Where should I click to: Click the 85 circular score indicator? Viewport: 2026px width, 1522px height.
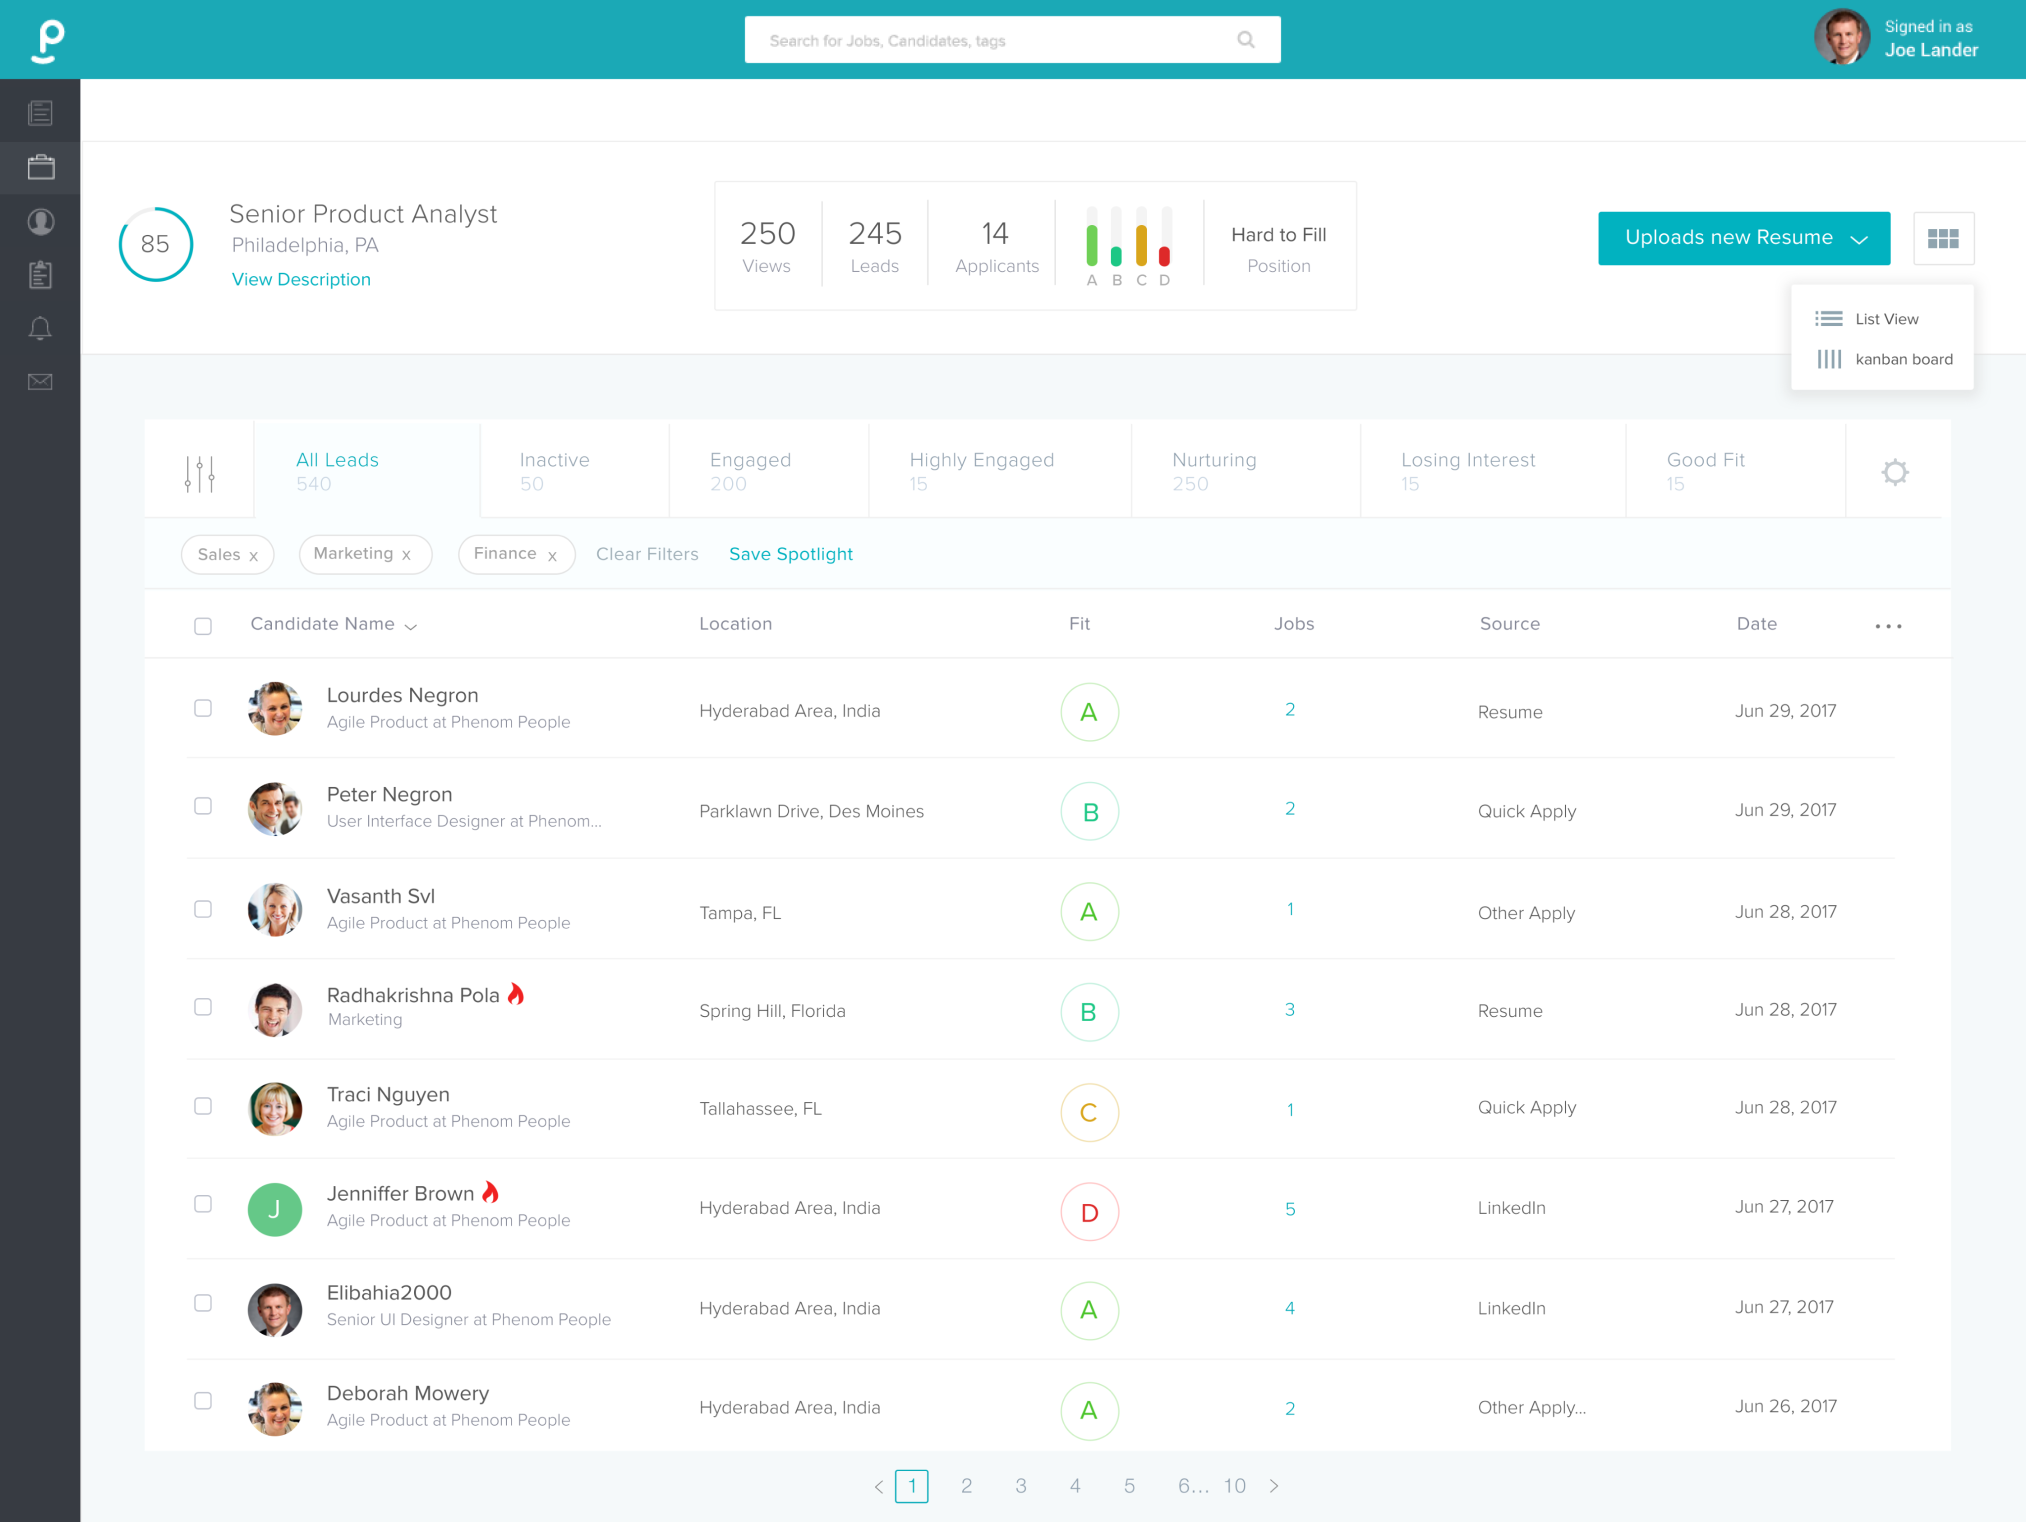(156, 244)
